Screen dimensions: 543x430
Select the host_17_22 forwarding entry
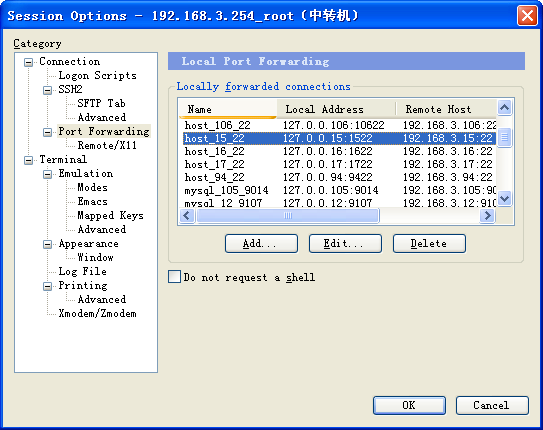click(x=339, y=164)
